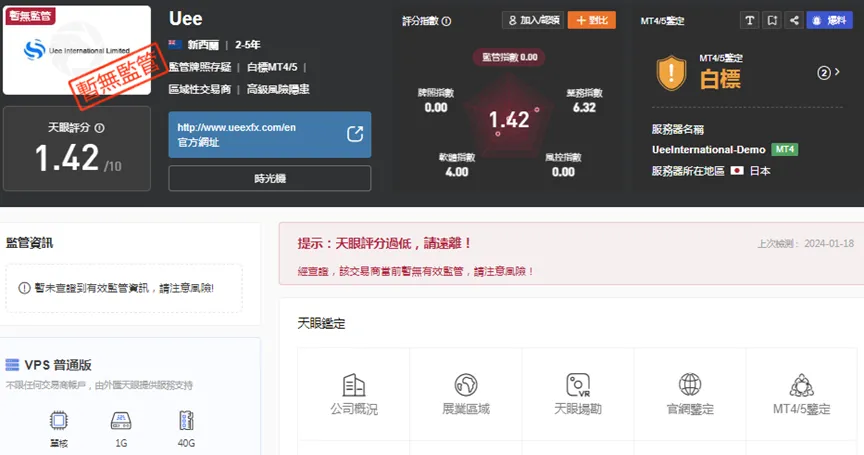Click the 軟體指數 4.00 value
Image resolution: width=864 pixels, height=455 pixels.
(457, 172)
